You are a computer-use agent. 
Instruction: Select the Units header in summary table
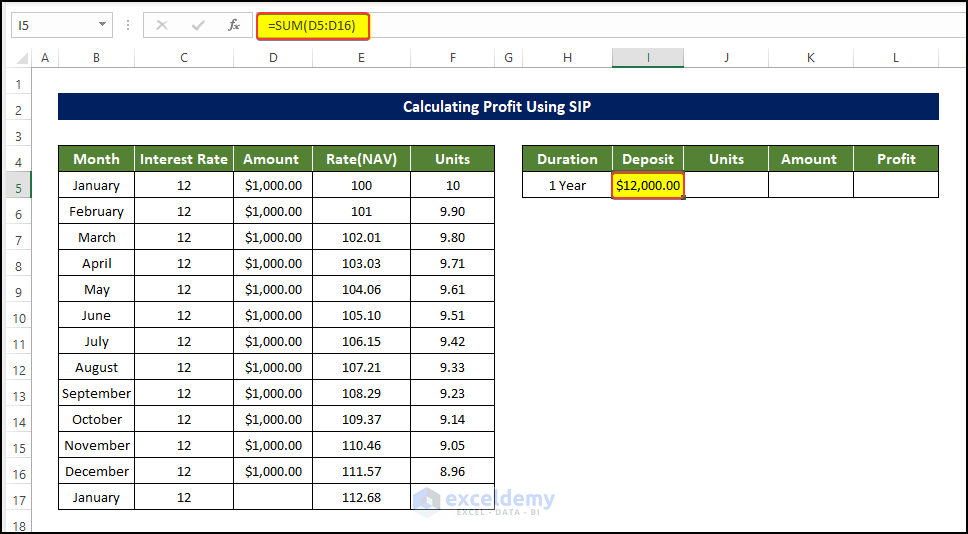[x=726, y=159]
